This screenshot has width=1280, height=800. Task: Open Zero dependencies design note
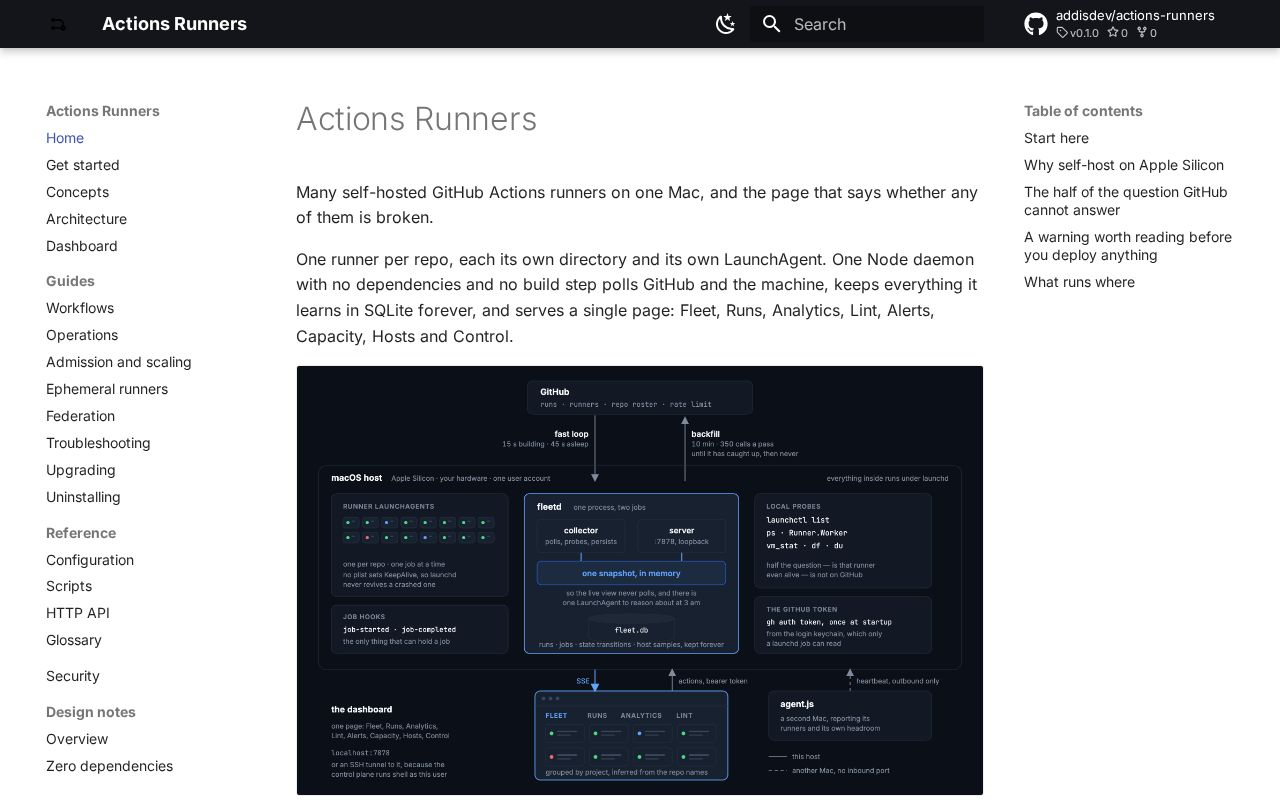(x=109, y=766)
